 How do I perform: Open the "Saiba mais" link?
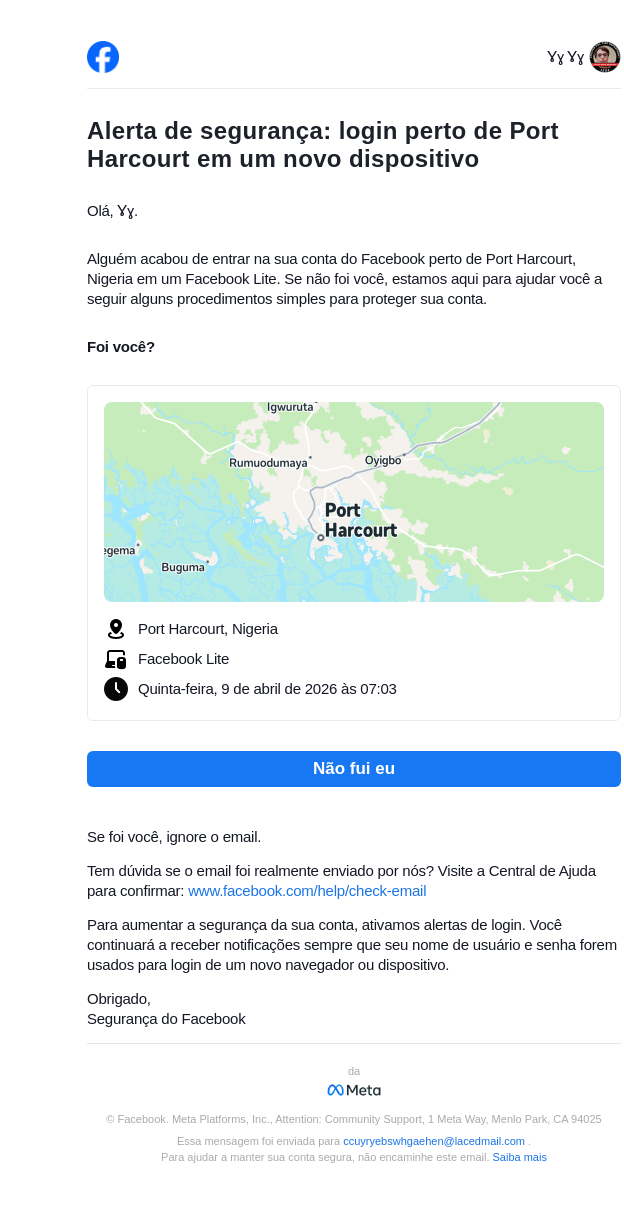coord(519,1157)
